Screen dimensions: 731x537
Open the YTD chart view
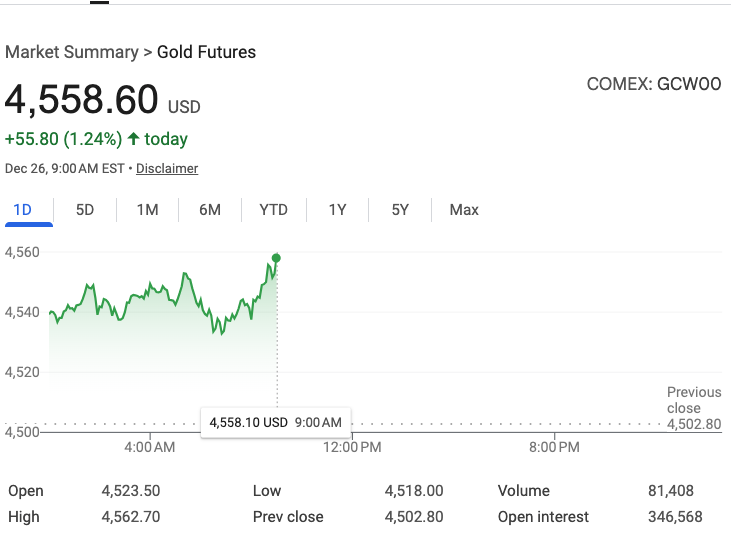pos(273,210)
